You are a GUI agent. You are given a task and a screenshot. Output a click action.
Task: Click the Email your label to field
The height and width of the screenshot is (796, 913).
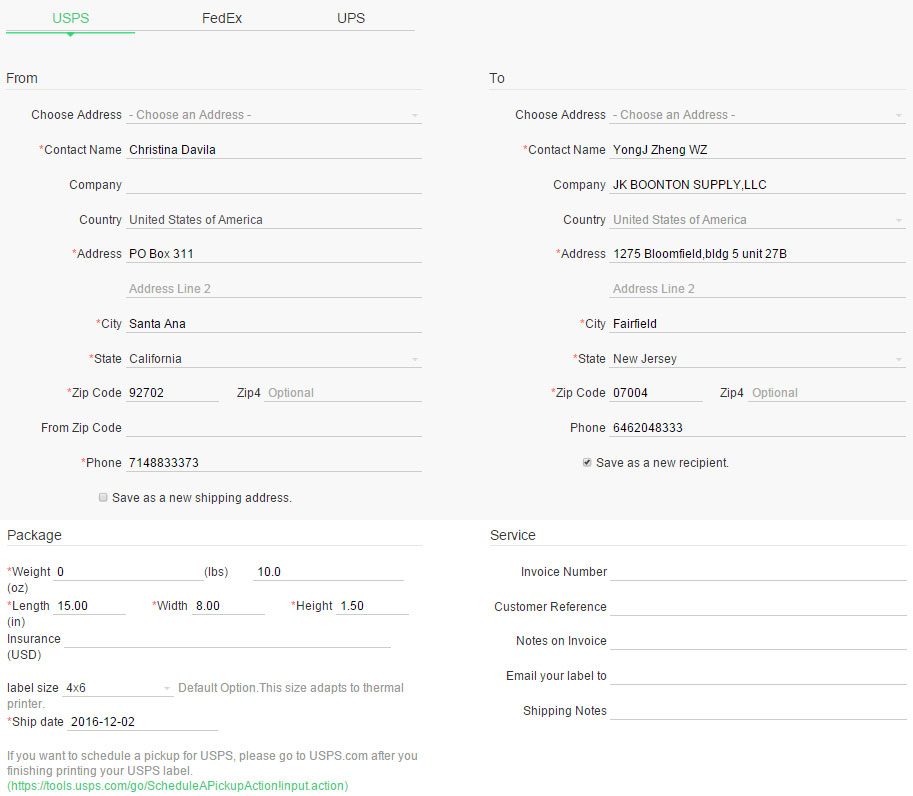click(x=757, y=676)
